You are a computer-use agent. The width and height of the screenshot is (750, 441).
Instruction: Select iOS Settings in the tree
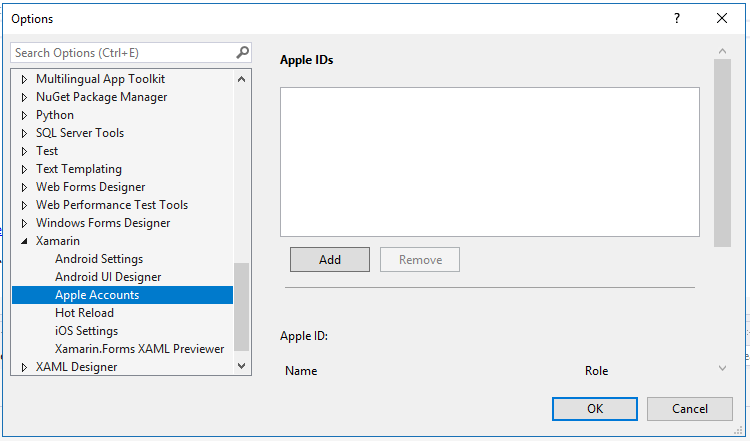point(86,331)
